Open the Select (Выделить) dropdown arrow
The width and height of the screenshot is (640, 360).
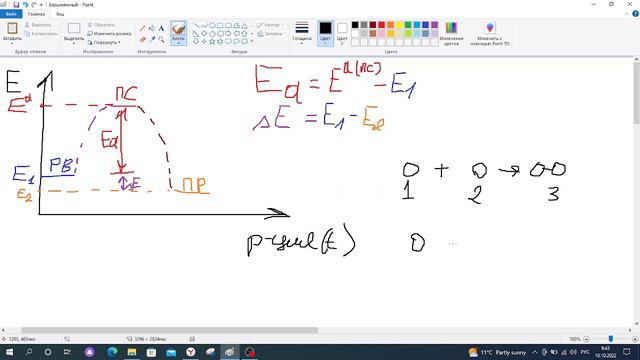coord(74,43)
